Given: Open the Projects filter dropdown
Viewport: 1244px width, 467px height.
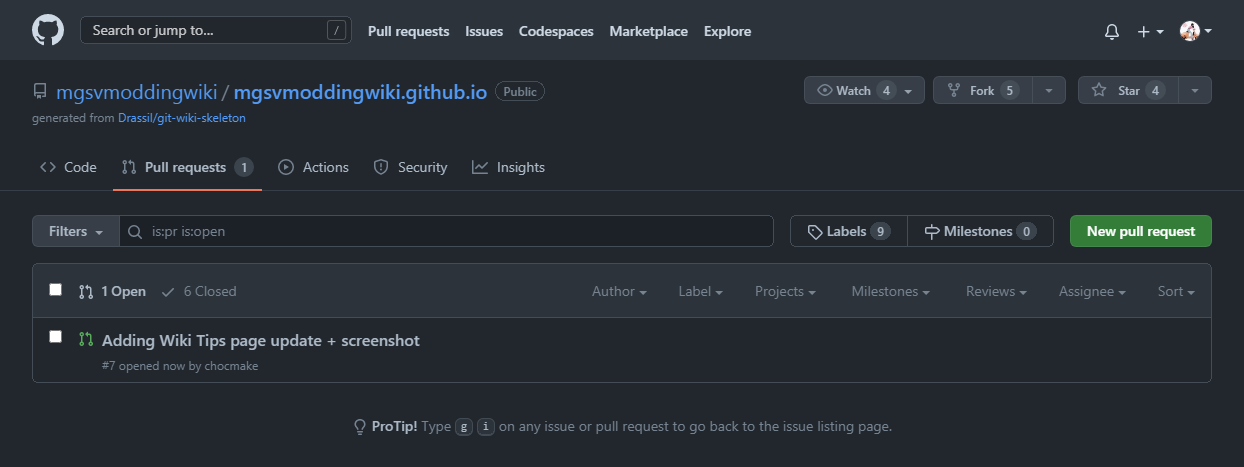Looking at the screenshot, I should [785, 291].
